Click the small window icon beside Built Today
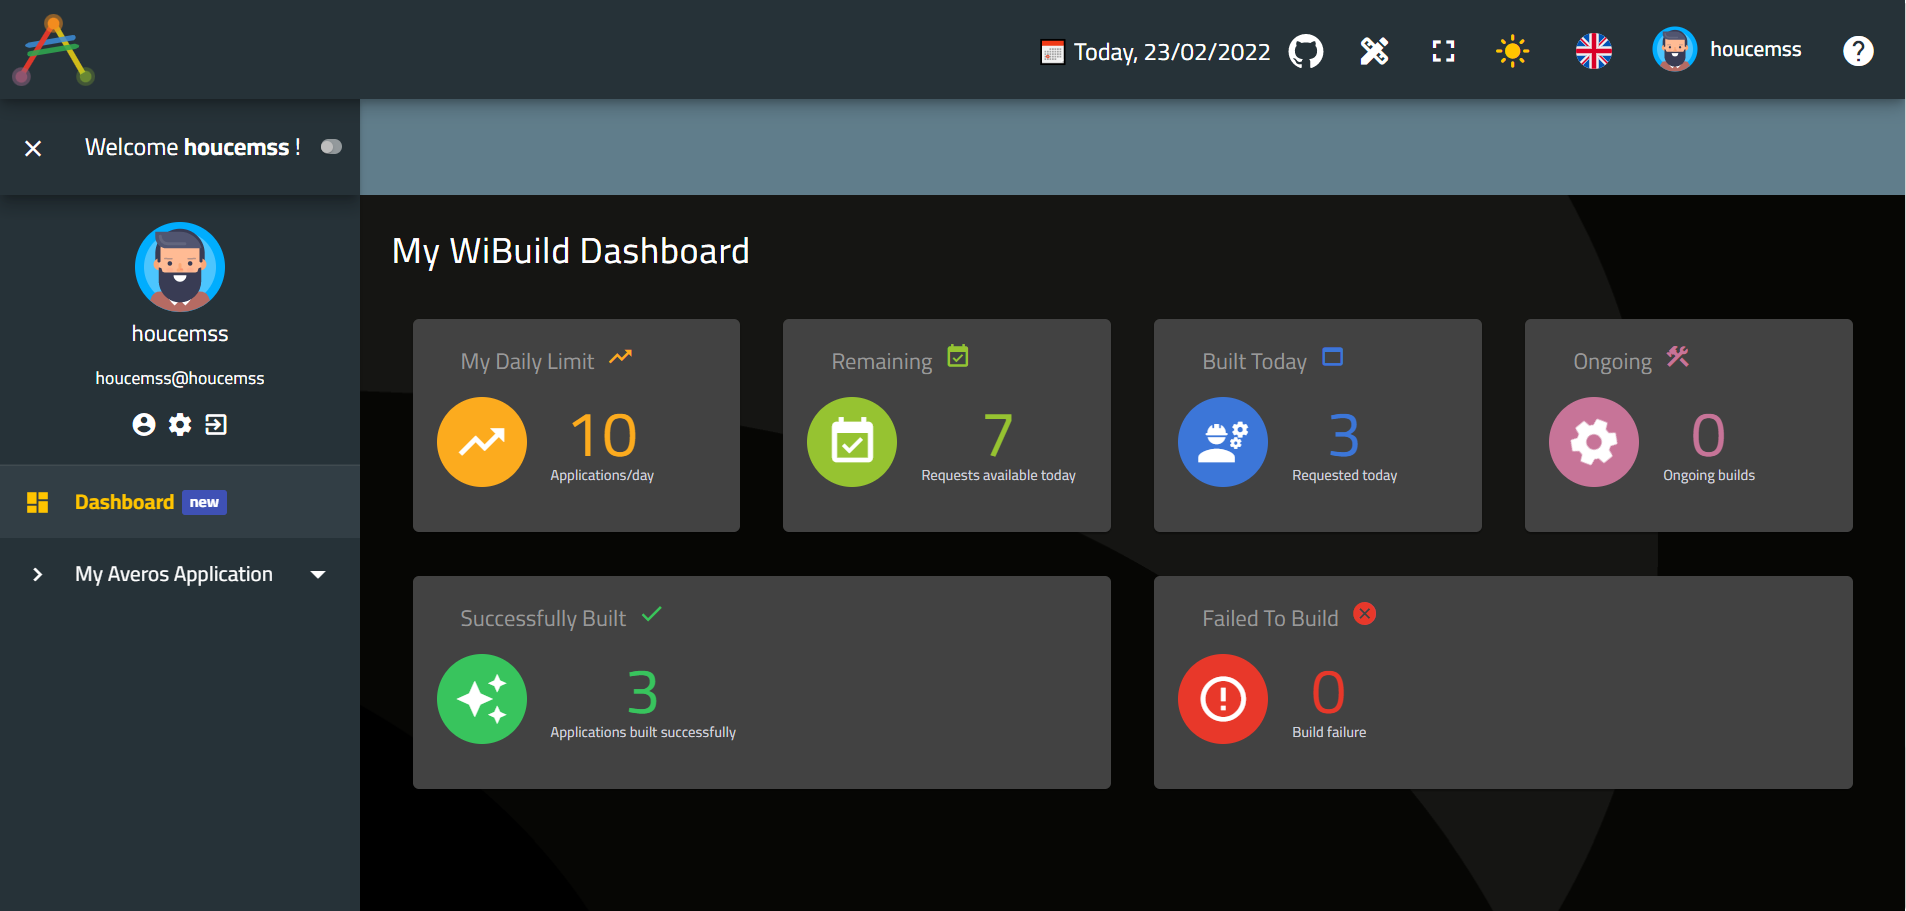The height and width of the screenshot is (911, 1906). click(x=1333, y=356)
